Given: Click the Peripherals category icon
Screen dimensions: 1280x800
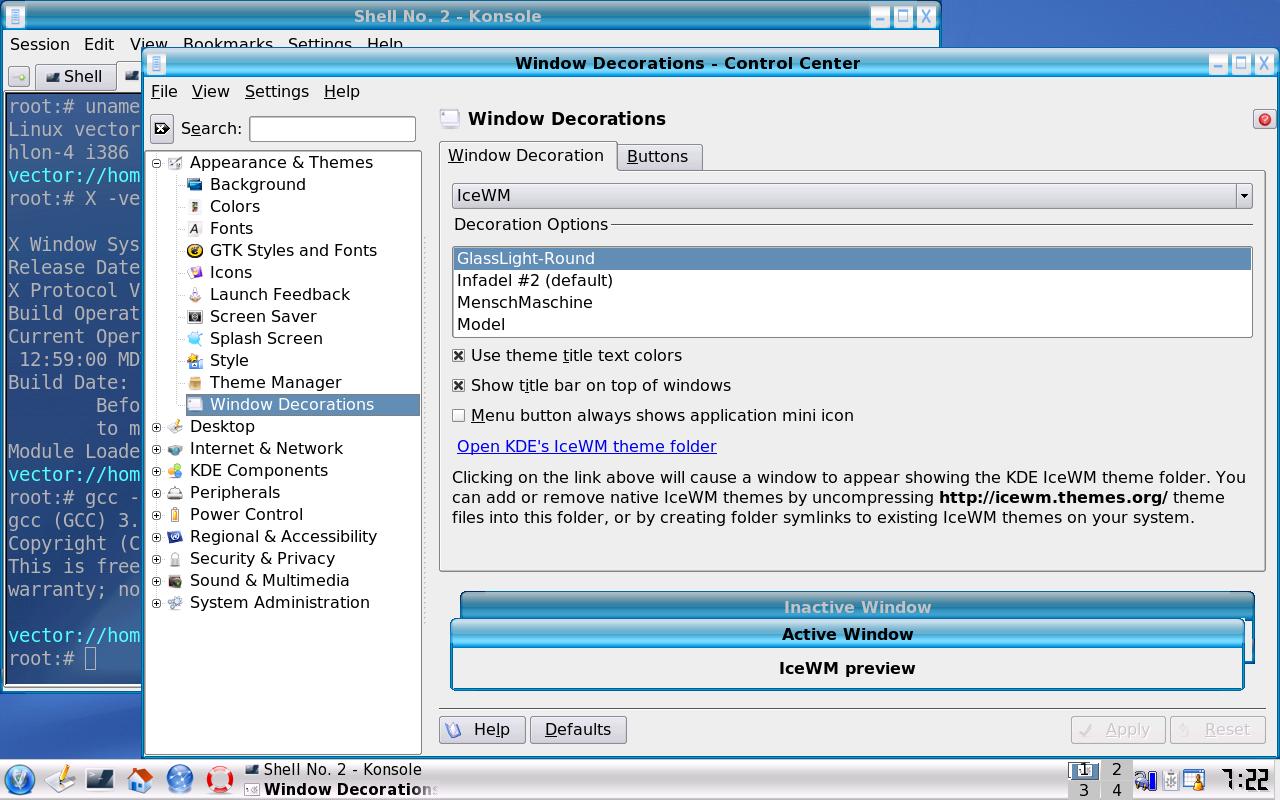Looking at the screenshot, I should tap(175, 492).
